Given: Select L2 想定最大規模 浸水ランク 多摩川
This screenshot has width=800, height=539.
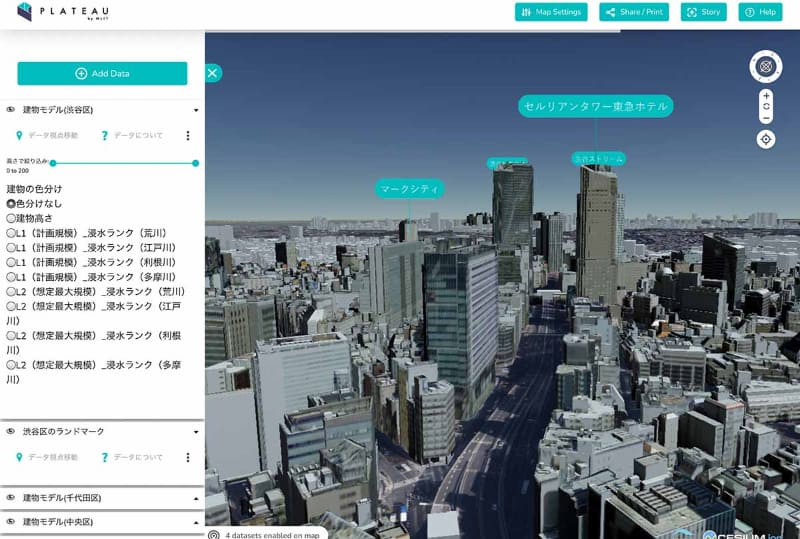Looking at the screenshot, I should pyautogui.click(x=11, y=365).
